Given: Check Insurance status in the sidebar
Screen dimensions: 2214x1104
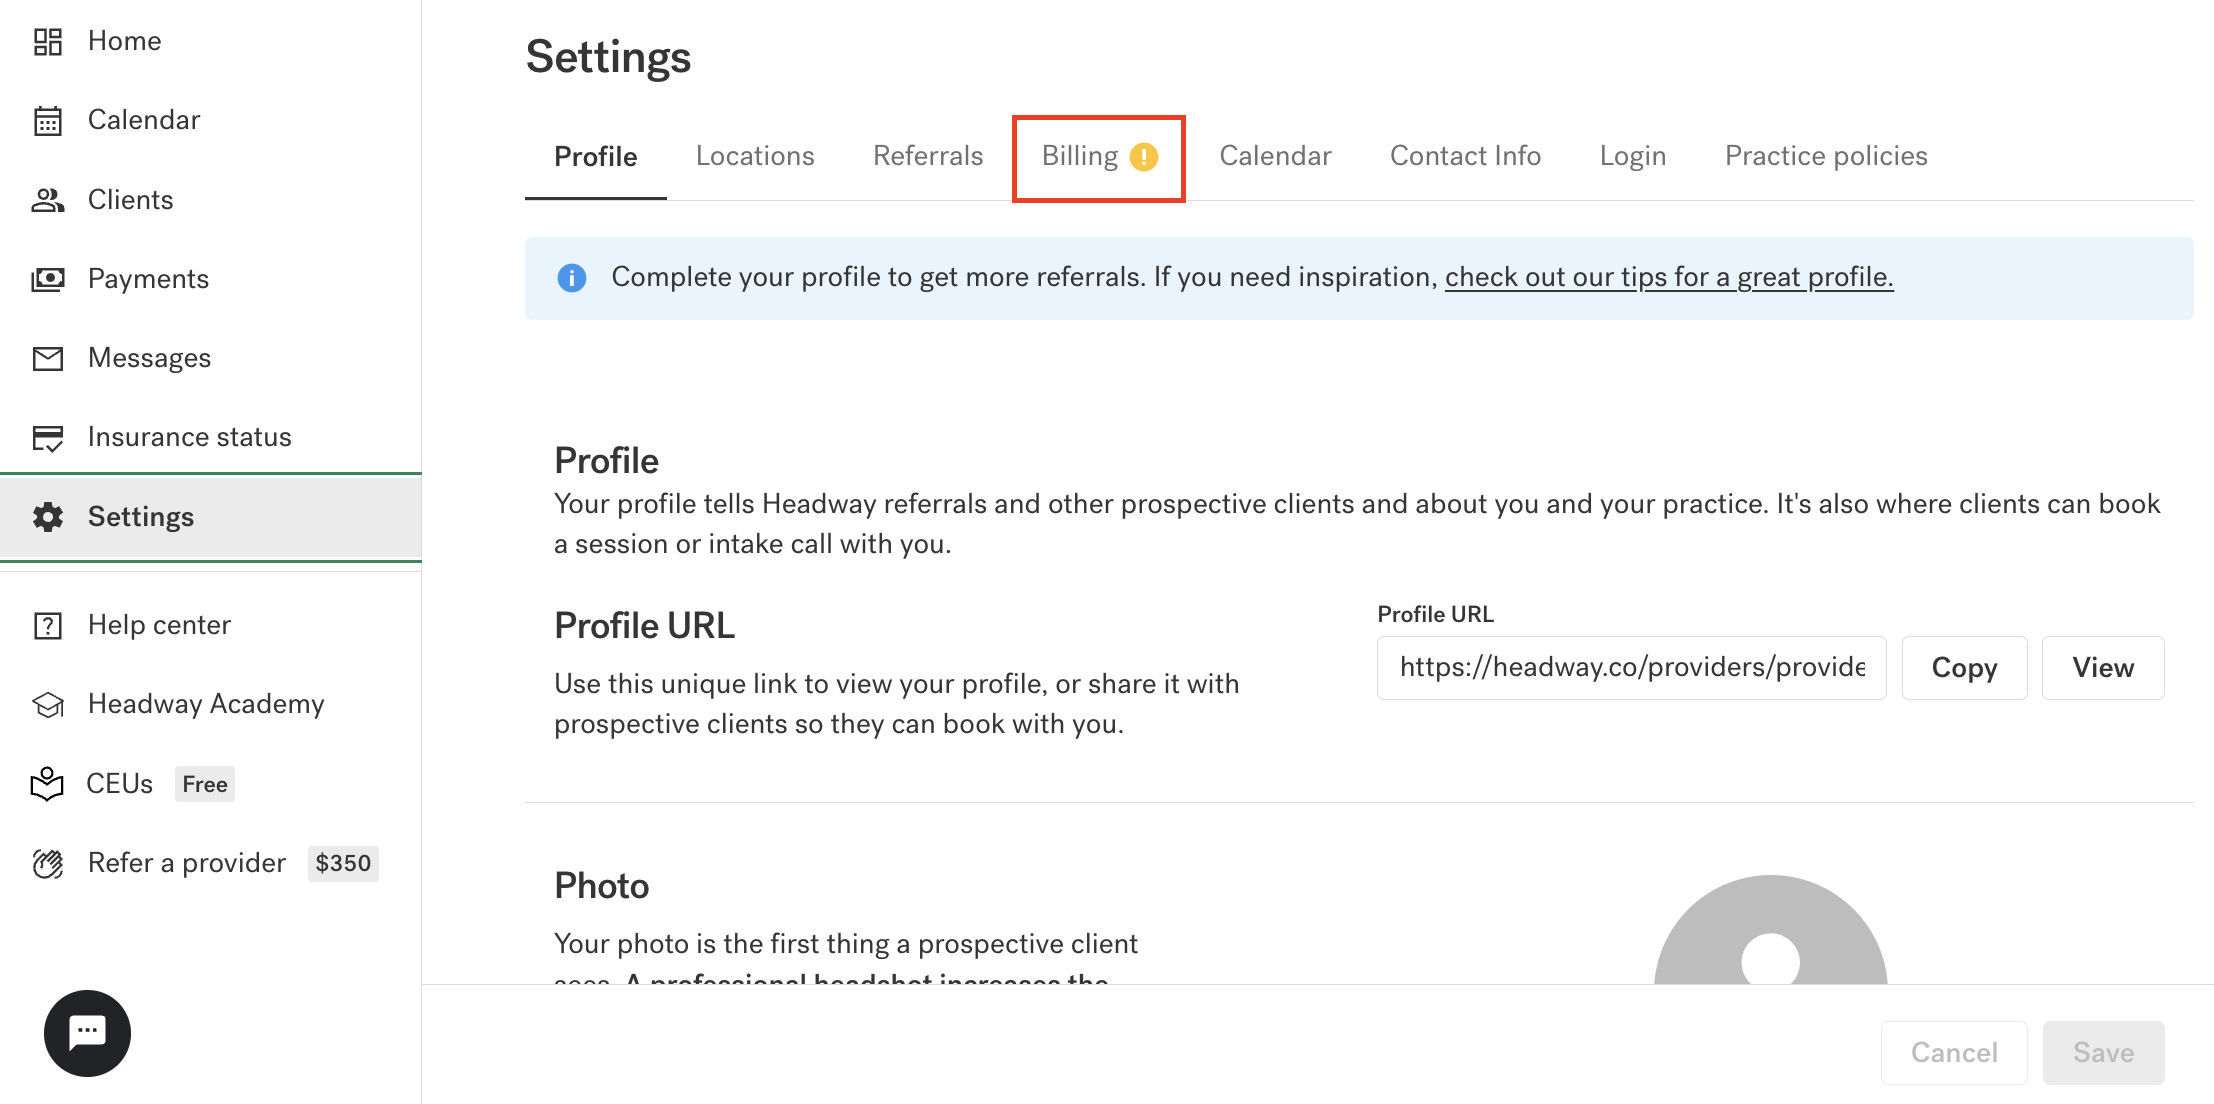Looking at the screenshot, I should point(189,436).
